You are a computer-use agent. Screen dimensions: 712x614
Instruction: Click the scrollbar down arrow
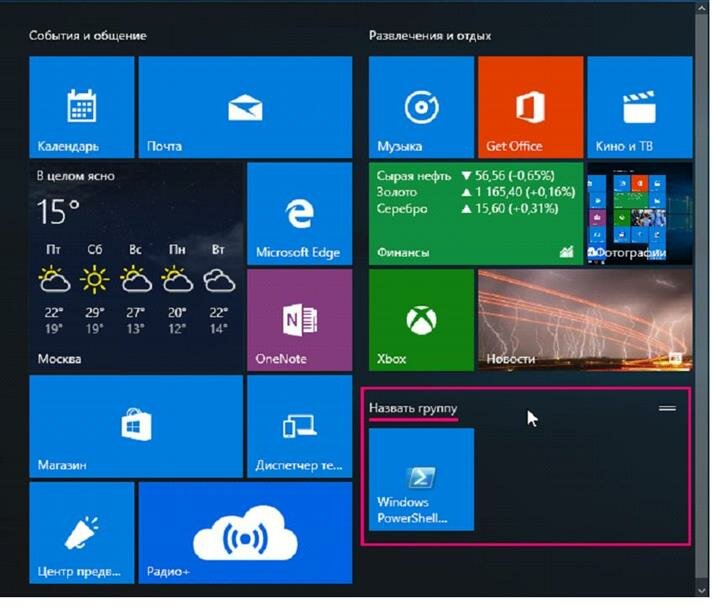[x=702, y=591]
